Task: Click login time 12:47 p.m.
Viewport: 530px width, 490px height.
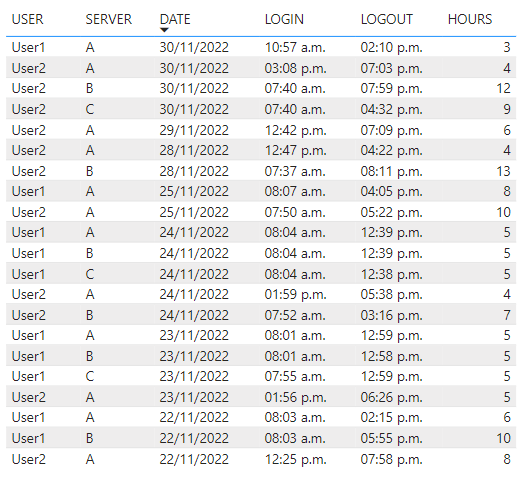Action: (x=295, y=150)
